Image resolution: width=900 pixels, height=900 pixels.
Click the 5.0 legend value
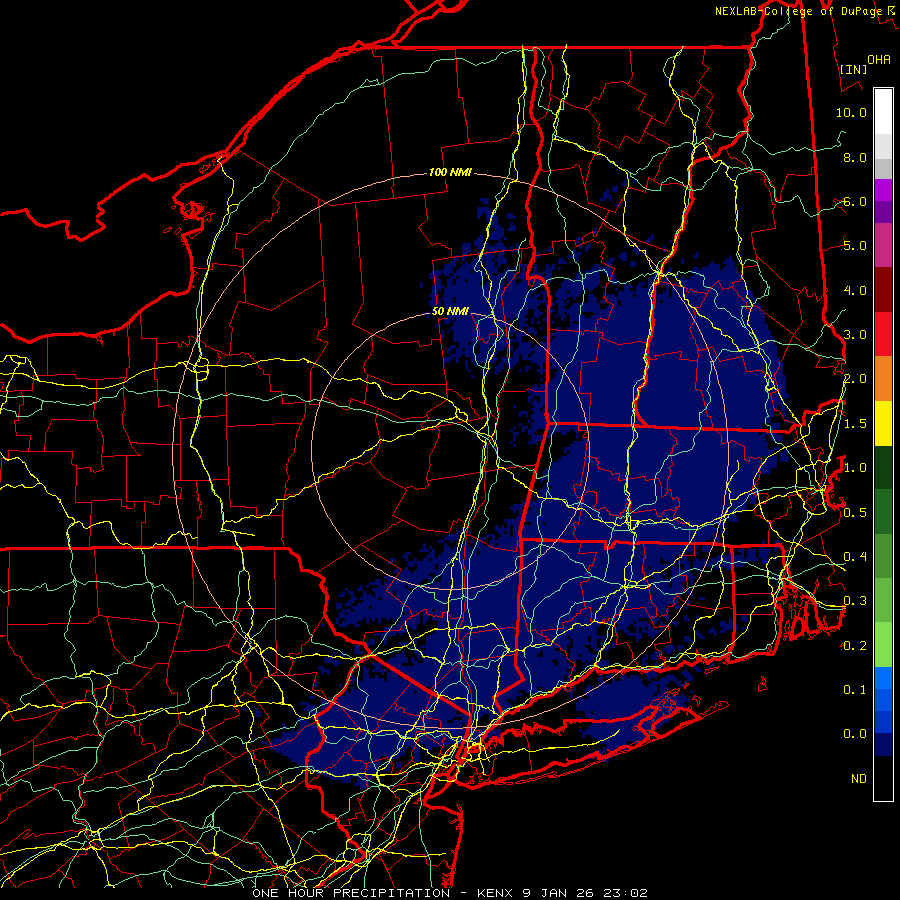pos(855,246)
